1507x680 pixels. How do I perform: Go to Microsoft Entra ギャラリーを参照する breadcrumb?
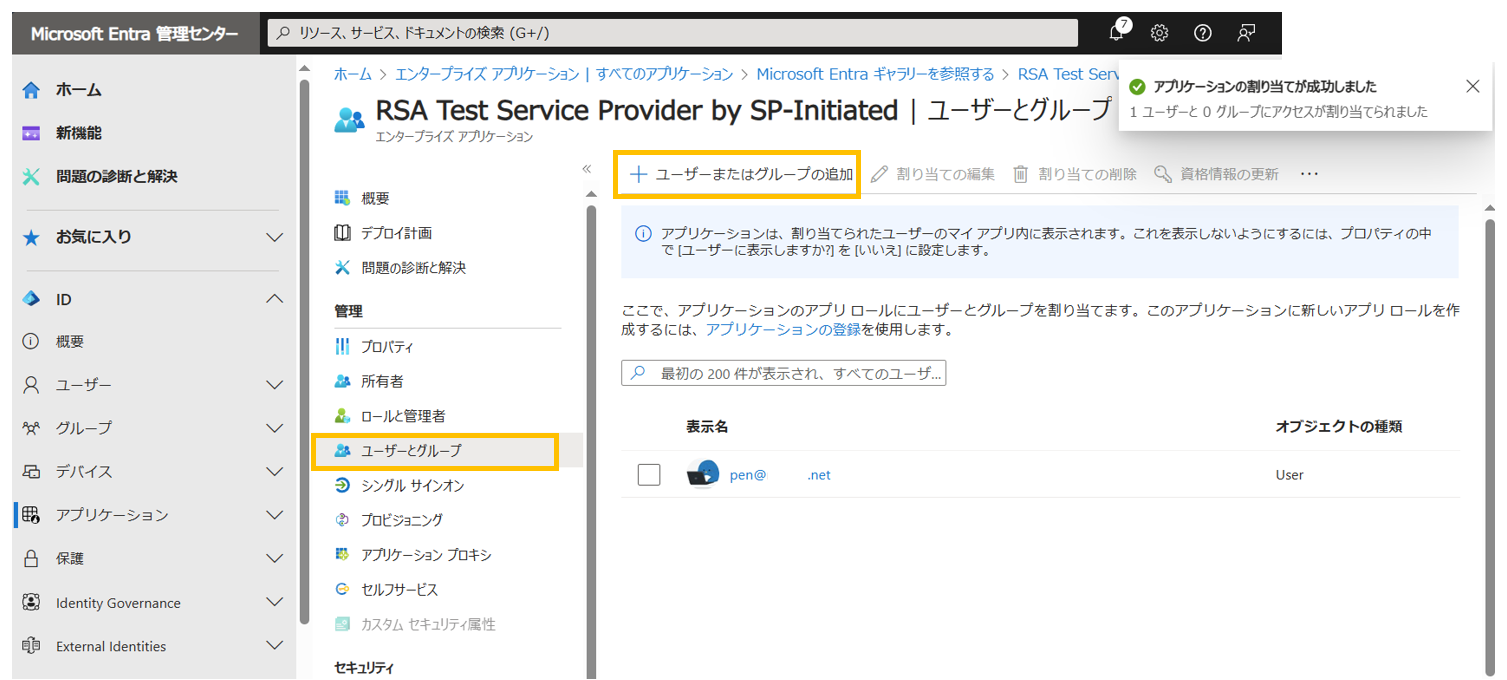pos(875,74)
